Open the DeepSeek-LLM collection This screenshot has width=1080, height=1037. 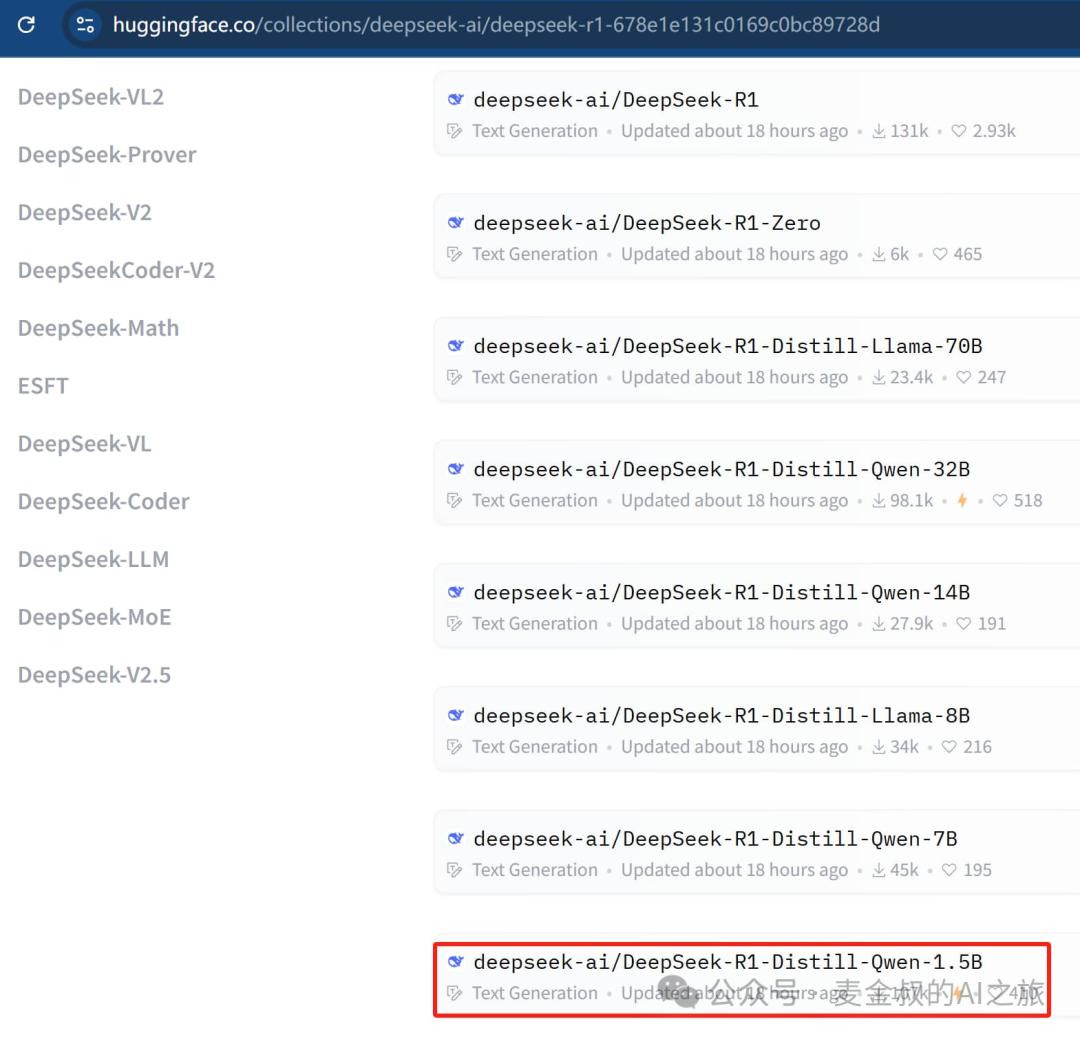pos(94,560)
